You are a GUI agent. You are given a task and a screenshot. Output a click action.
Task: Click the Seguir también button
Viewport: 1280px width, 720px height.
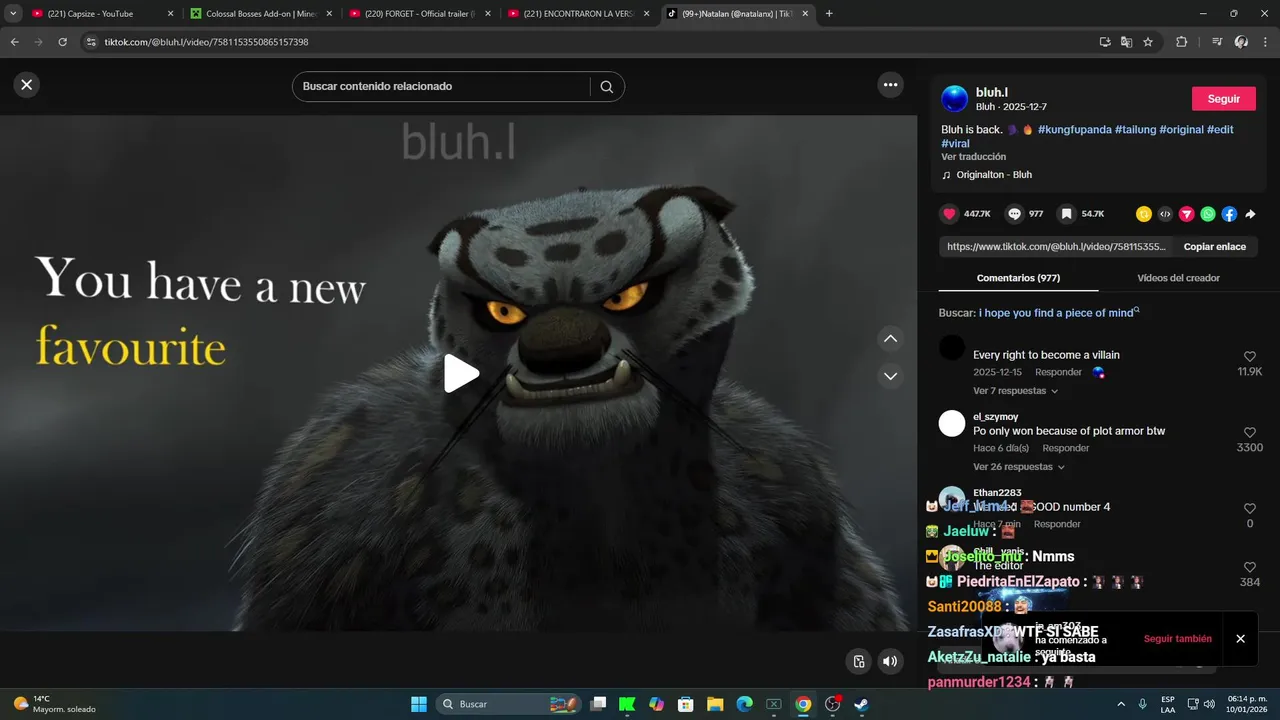pos(1177,639)
